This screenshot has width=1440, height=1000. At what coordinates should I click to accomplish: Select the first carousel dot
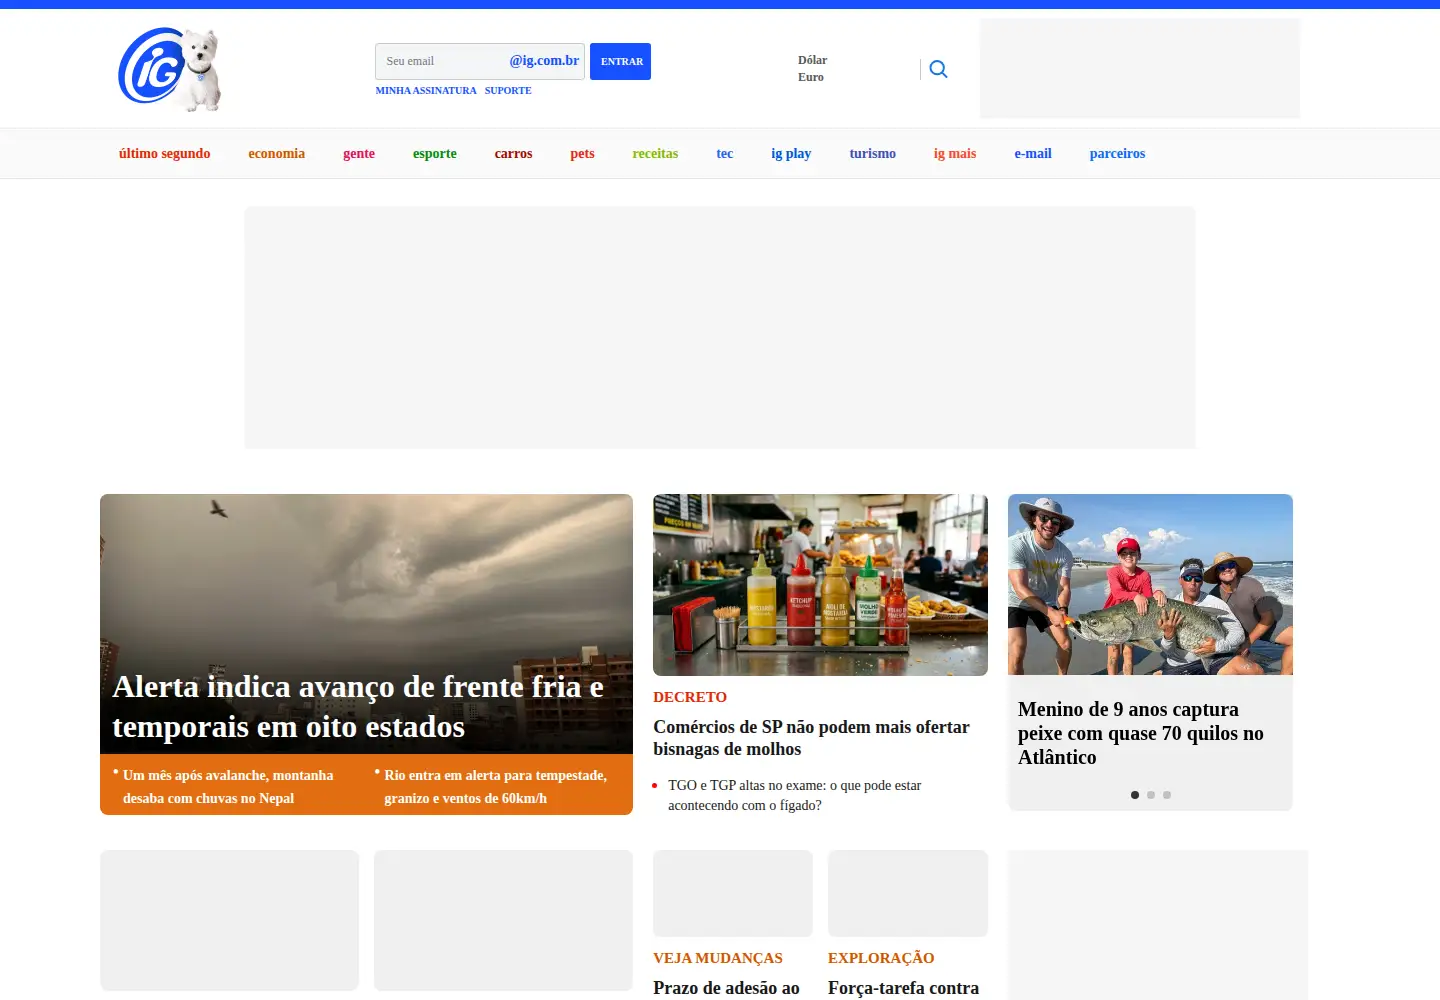[1135, 795]
